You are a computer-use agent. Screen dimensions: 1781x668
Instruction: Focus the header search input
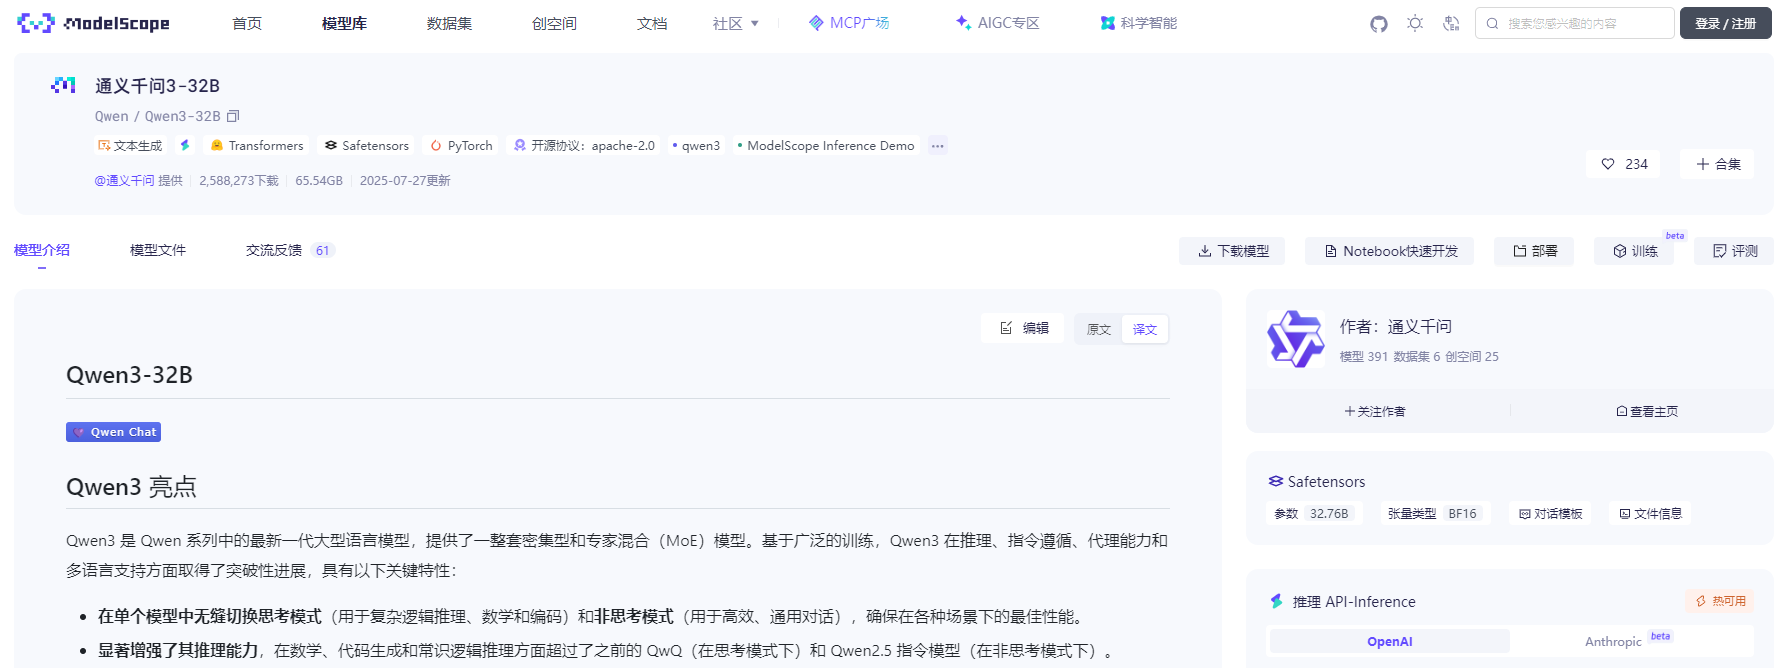coord(1575,23)
